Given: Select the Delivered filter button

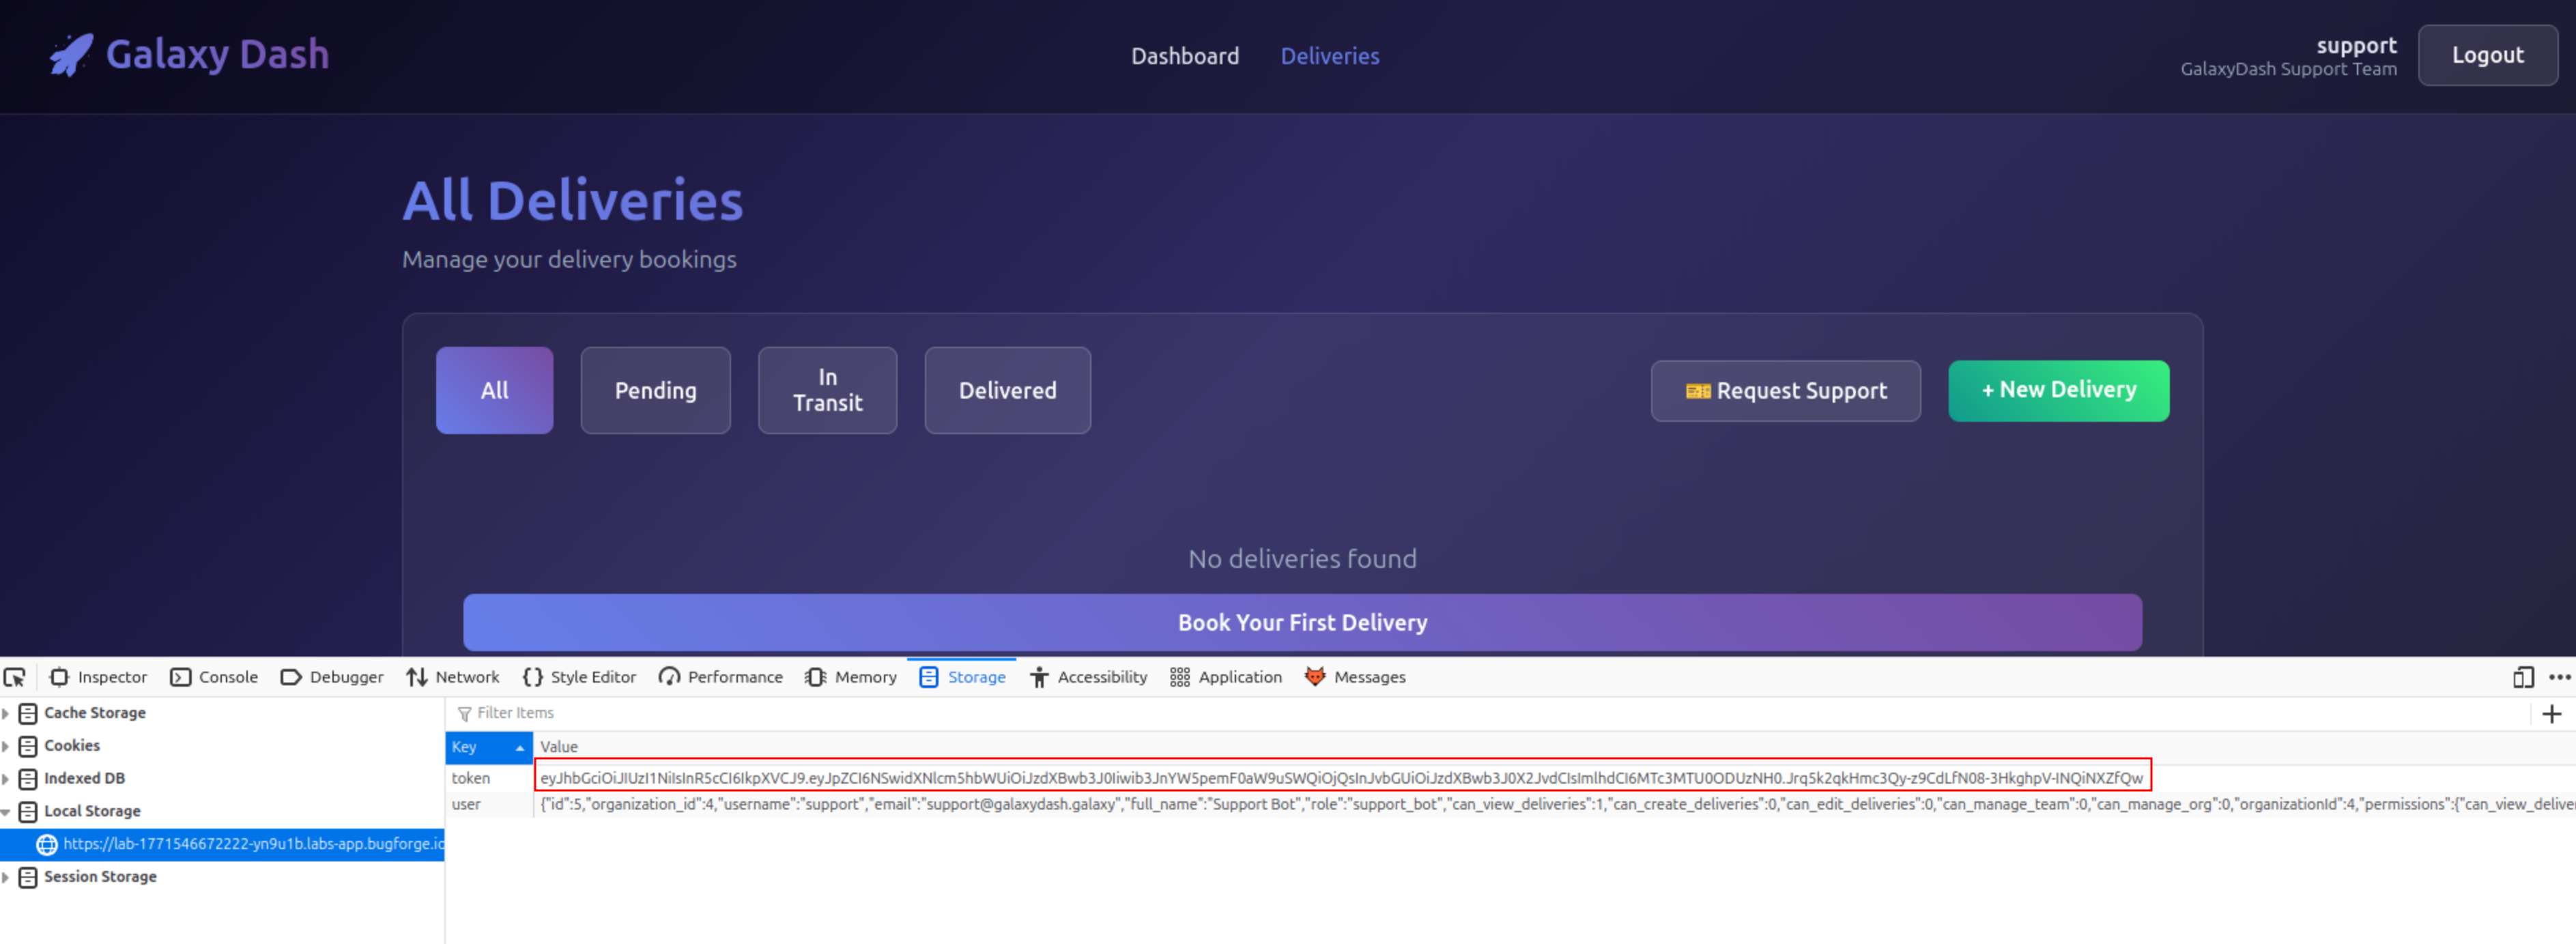Looking at the screenshot, I should [1007, 390].
